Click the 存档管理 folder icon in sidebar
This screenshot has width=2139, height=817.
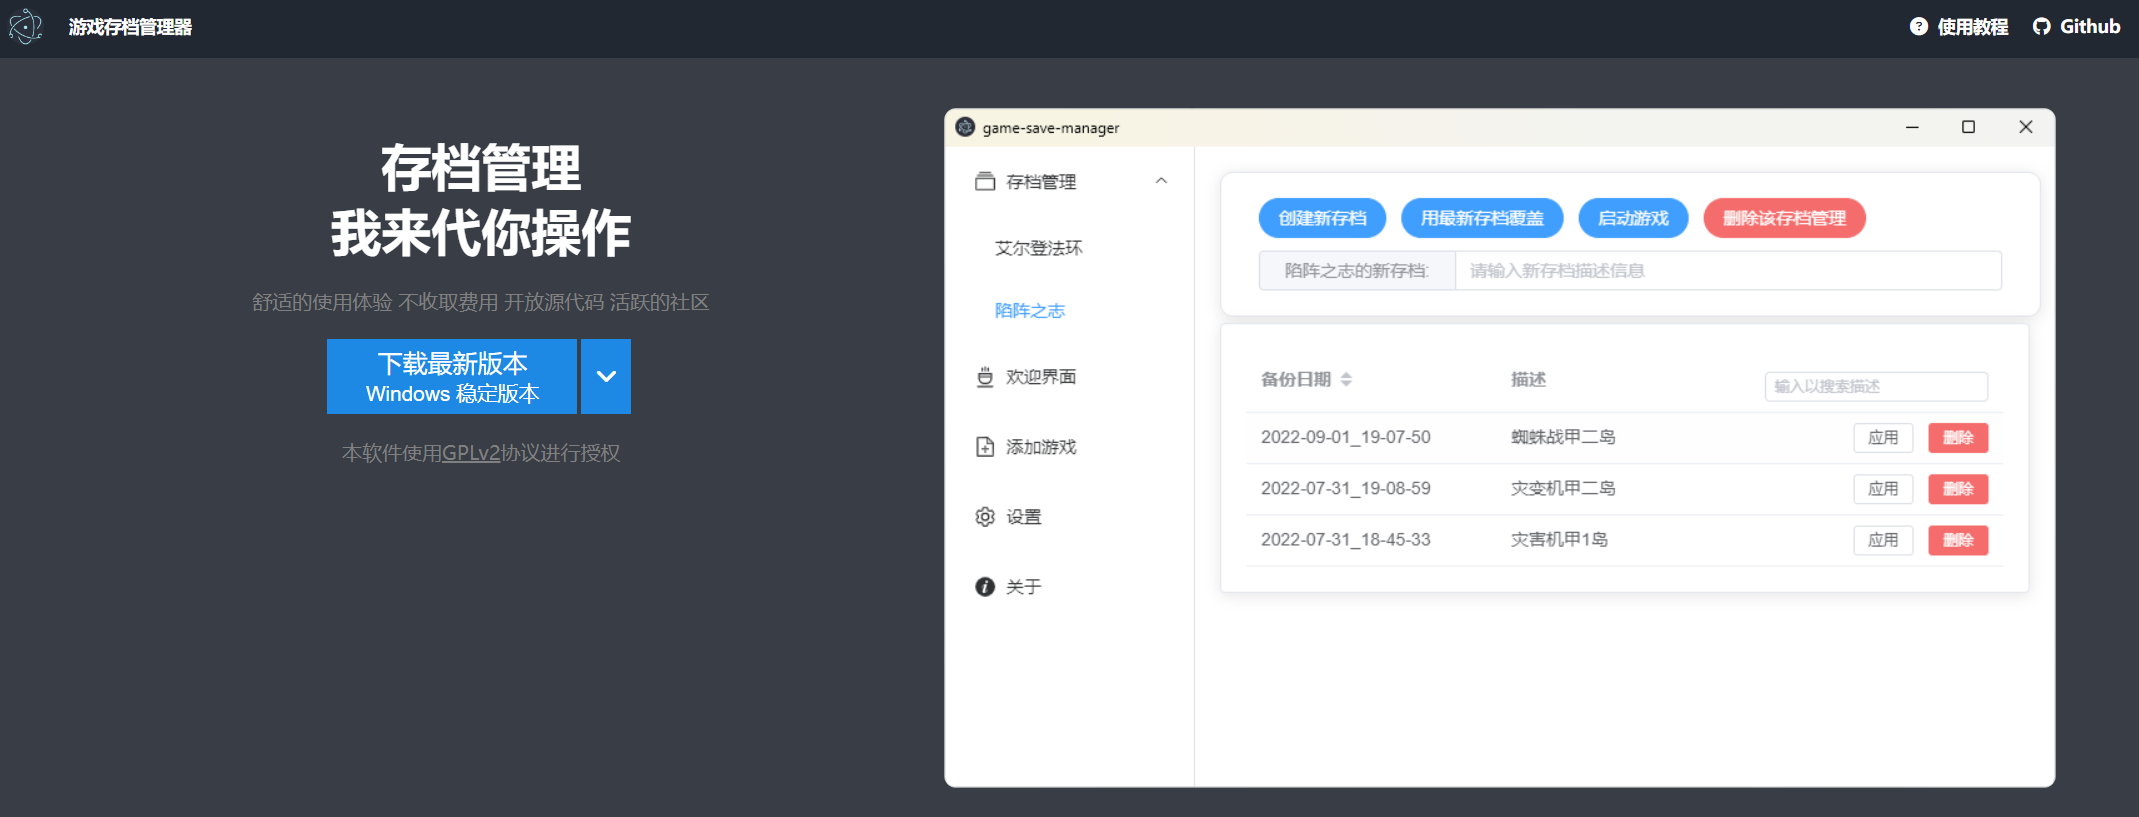click(985, 181)
